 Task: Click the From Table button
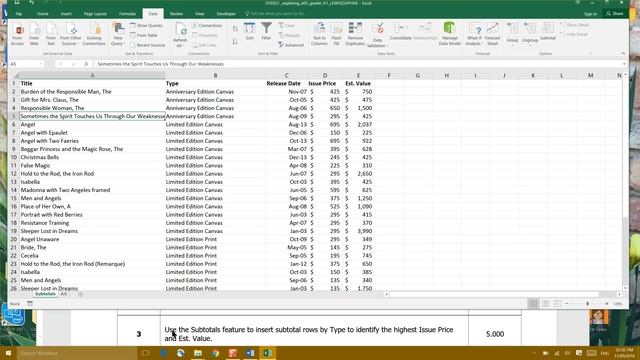[144, 35]
